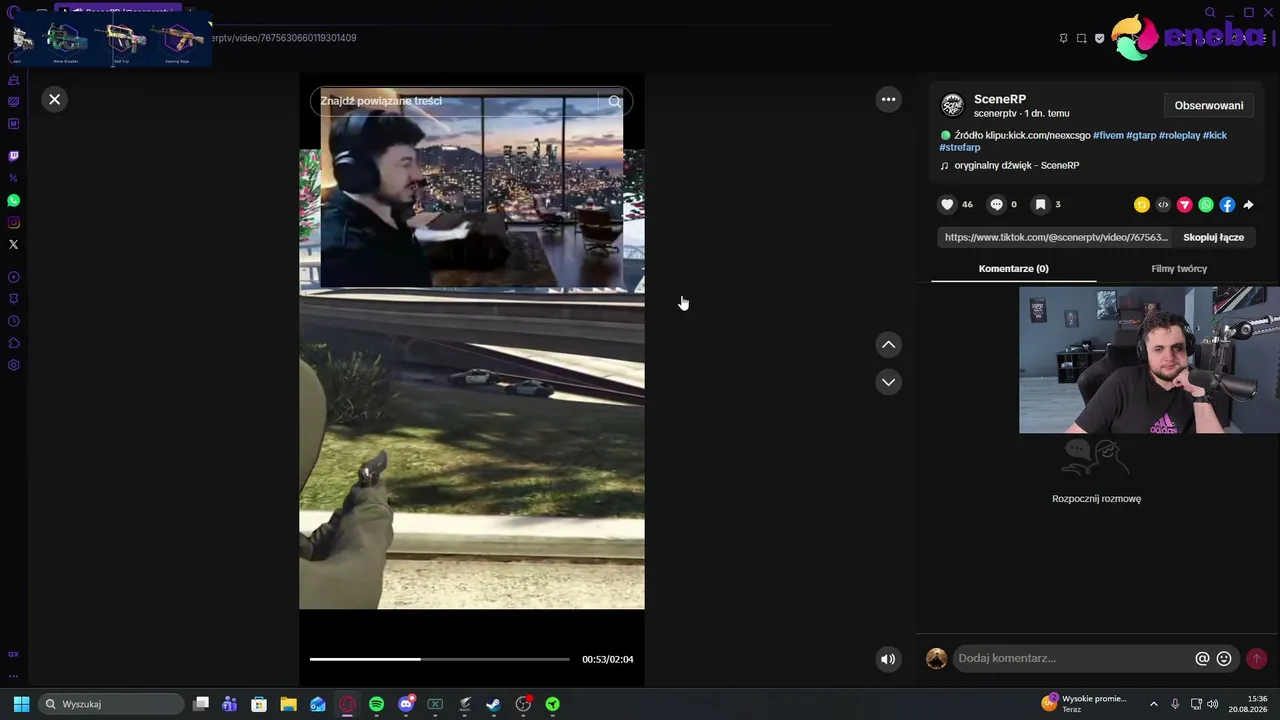Repost the video with the yellow icon

tap(1142, 205)
